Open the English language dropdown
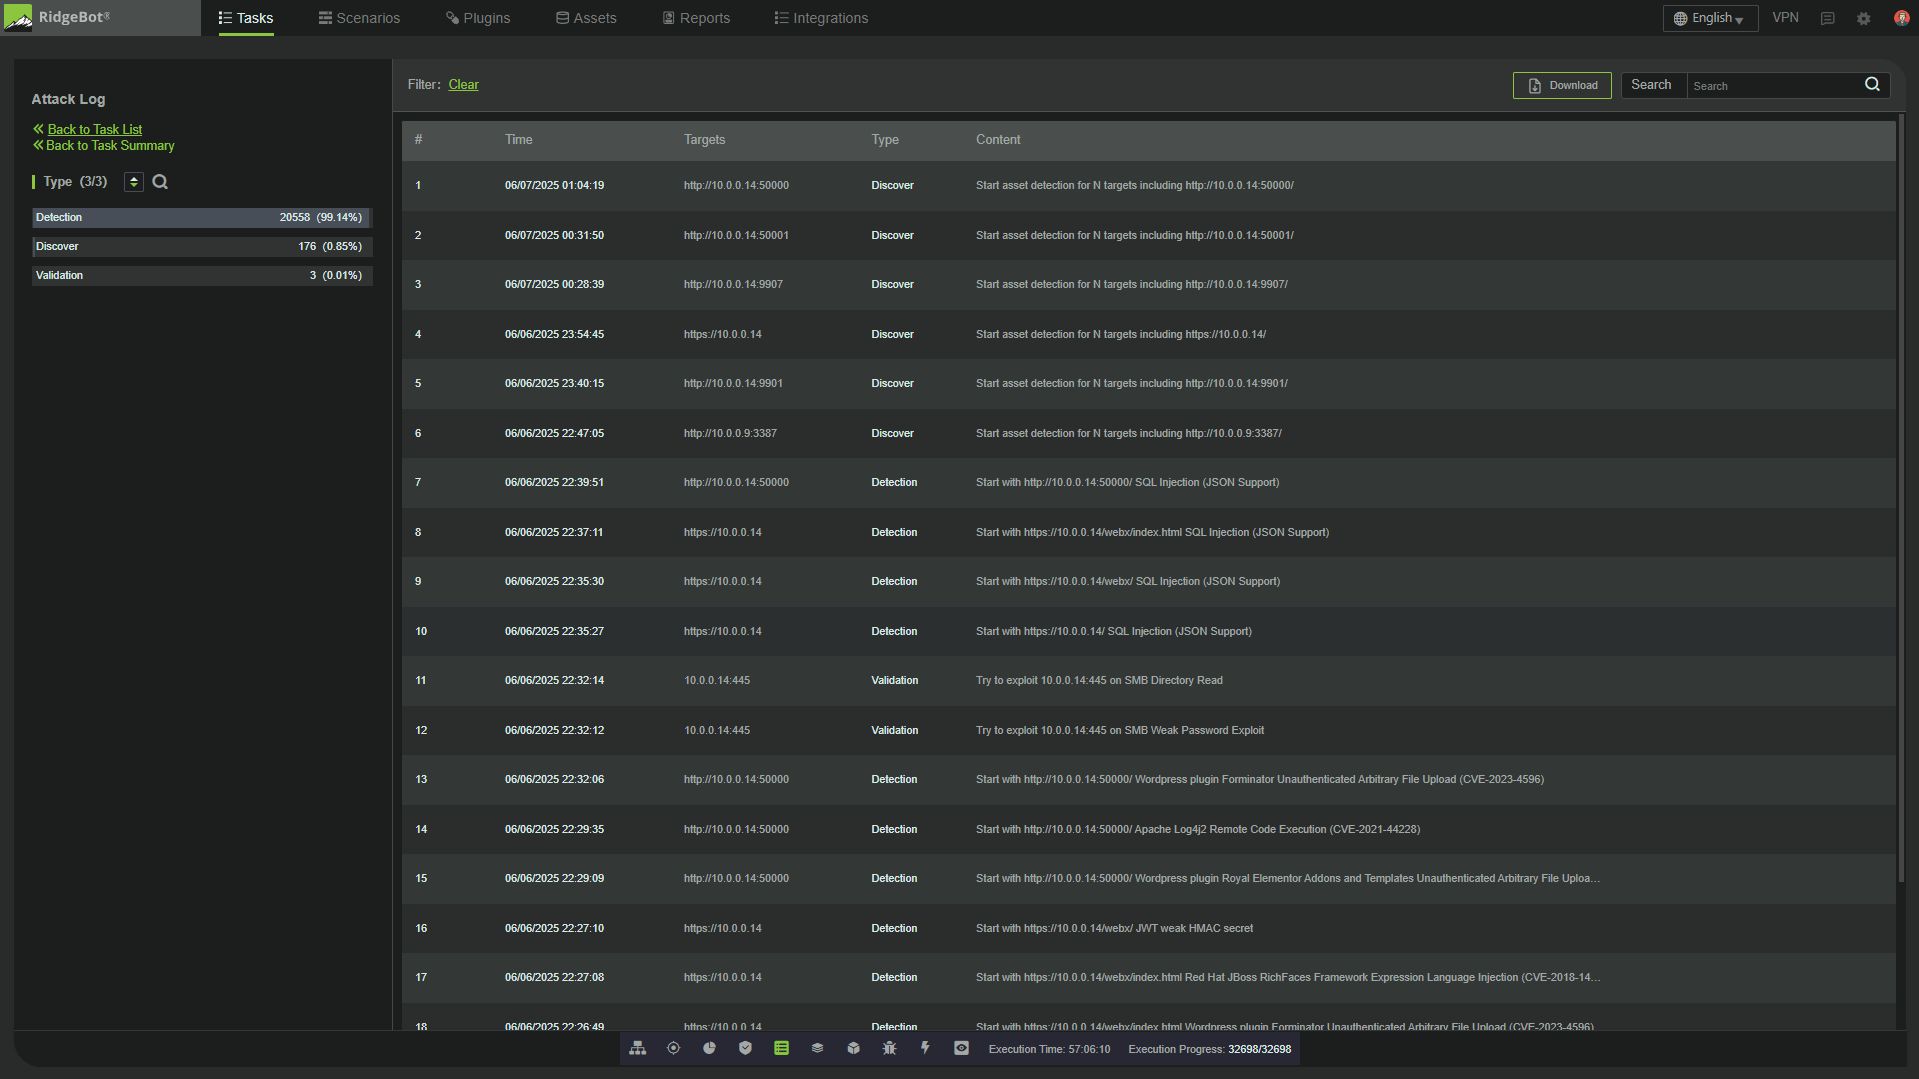 [x=1709, y=17]
